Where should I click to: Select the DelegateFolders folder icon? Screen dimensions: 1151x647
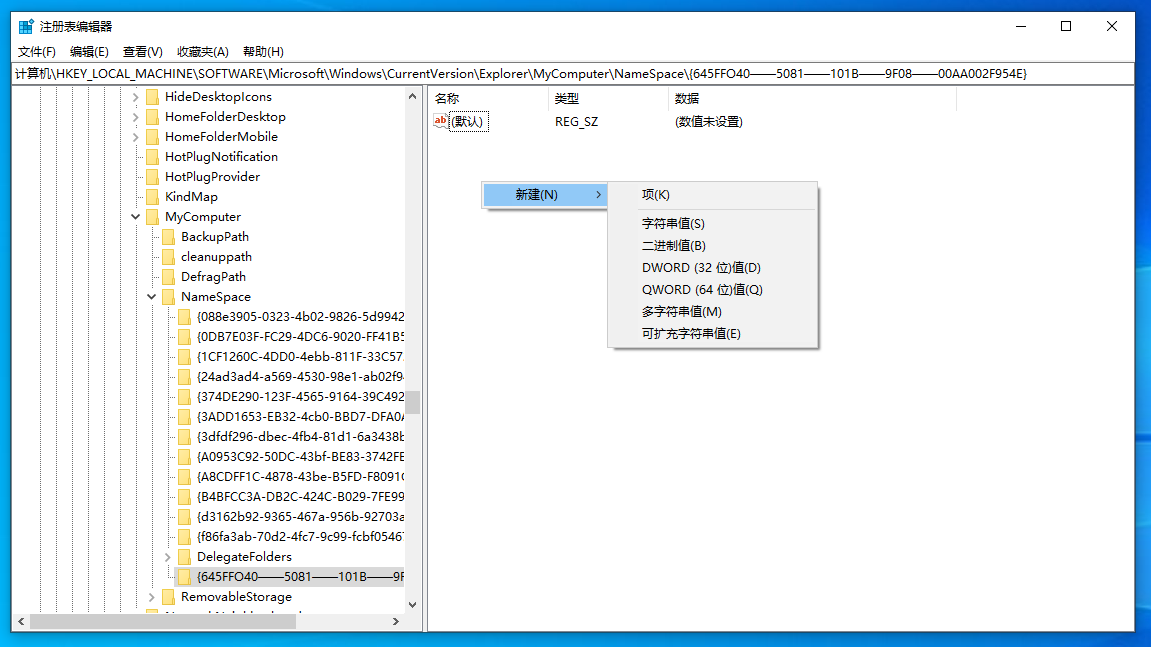tap(185, 556)
